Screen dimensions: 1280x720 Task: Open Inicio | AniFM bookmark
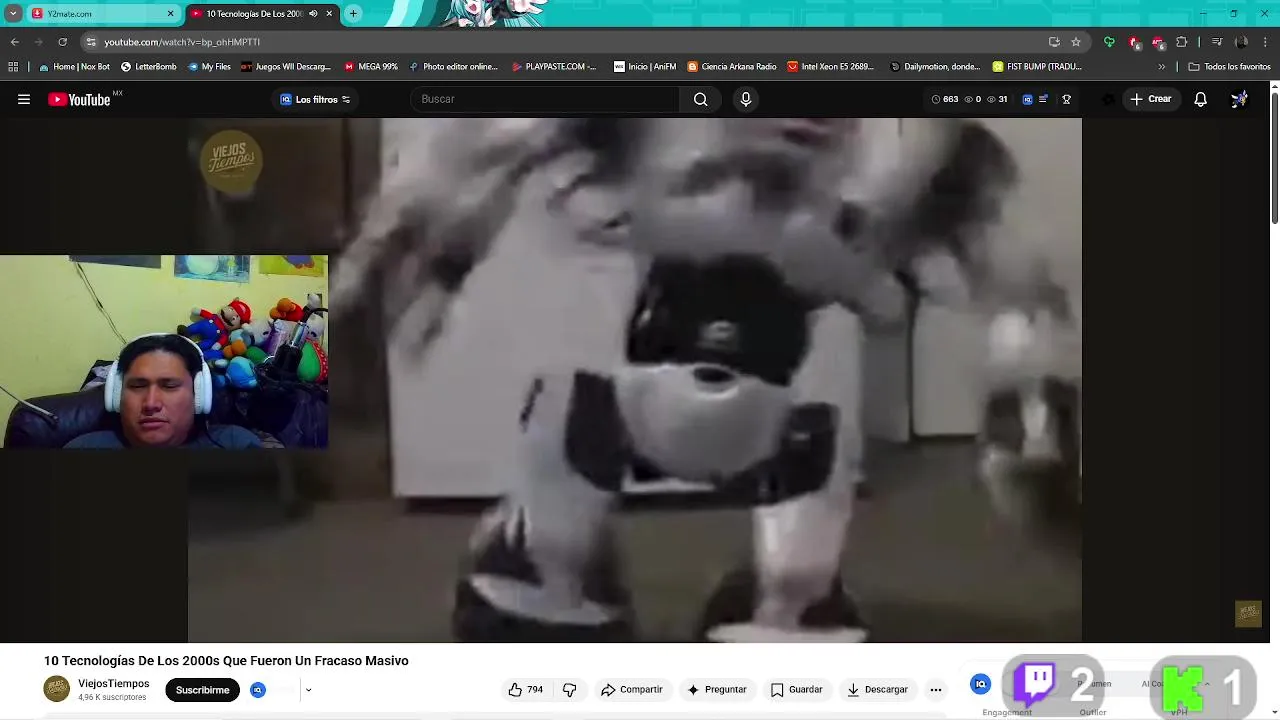[645, 67]
